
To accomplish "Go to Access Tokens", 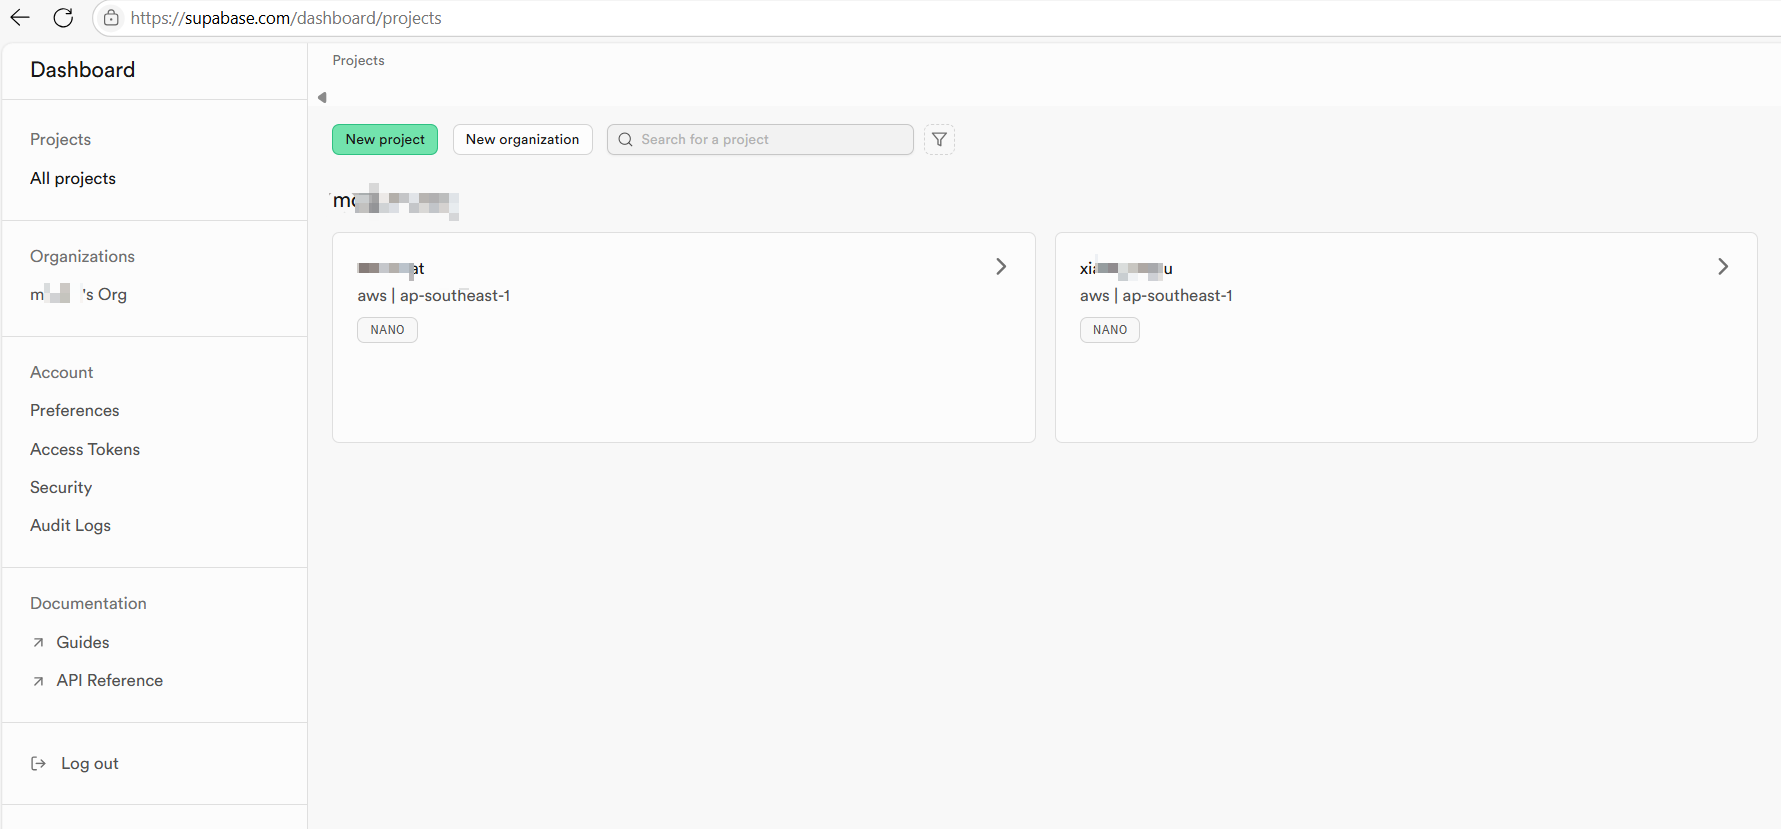I will click(85, 449).
